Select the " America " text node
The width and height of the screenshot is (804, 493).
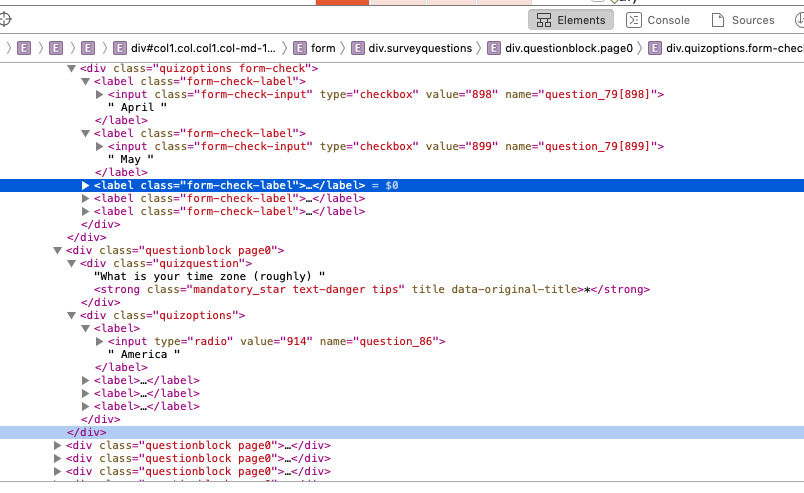point(144,354)
